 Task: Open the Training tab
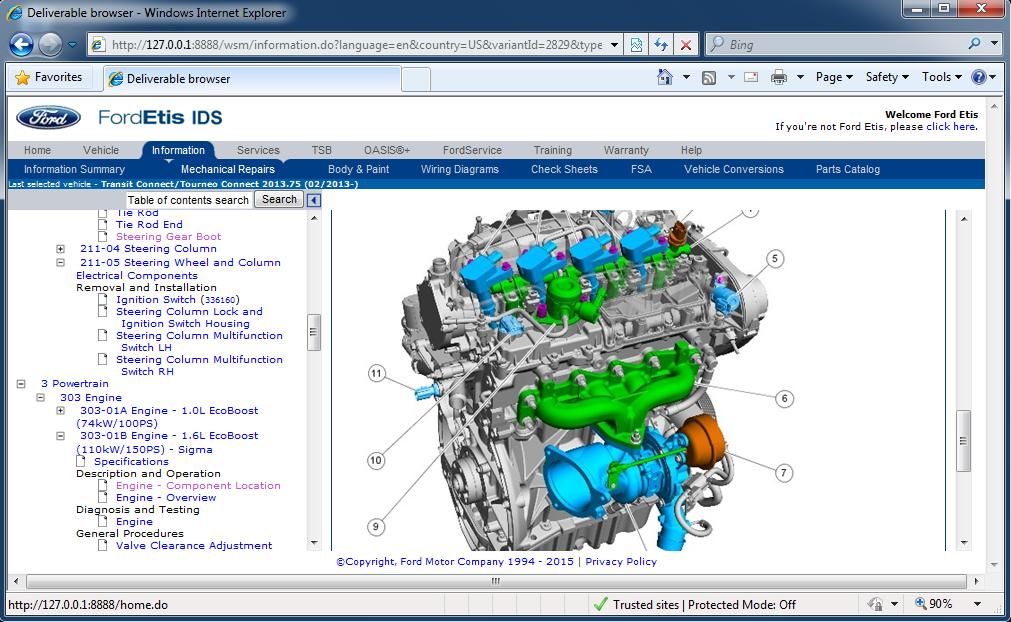click(553, 150)
